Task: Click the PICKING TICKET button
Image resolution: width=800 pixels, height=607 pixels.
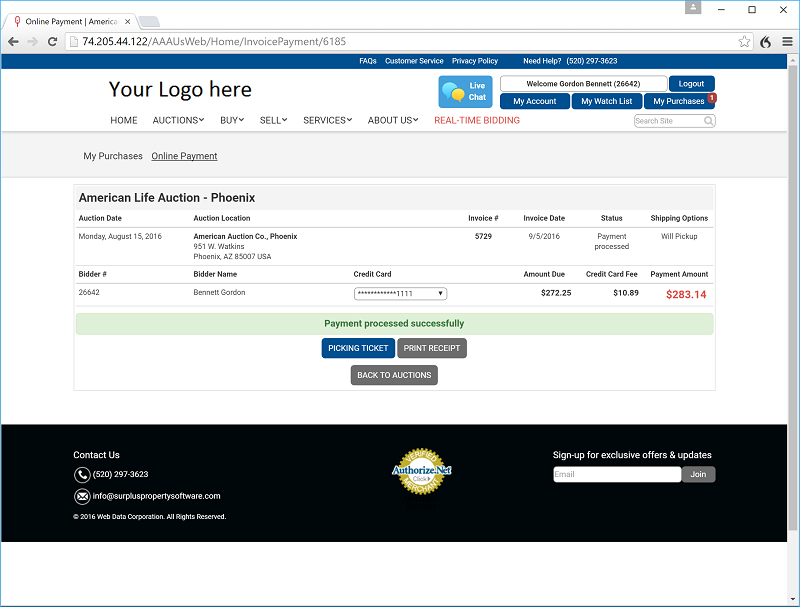Action: (x=358, y=348)
